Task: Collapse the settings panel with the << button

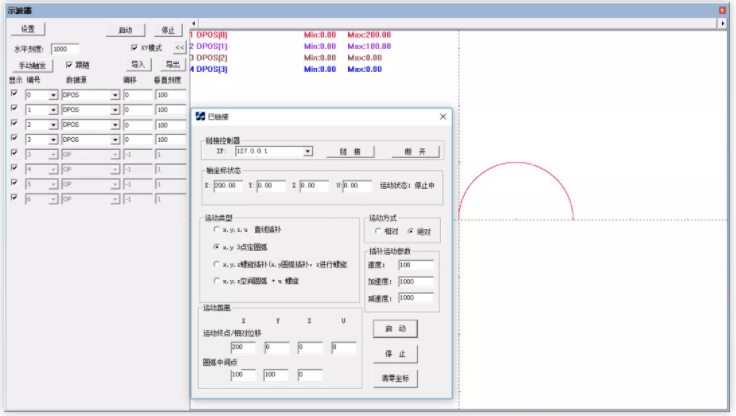Action: pyautogui.click(x=179, y=47)
